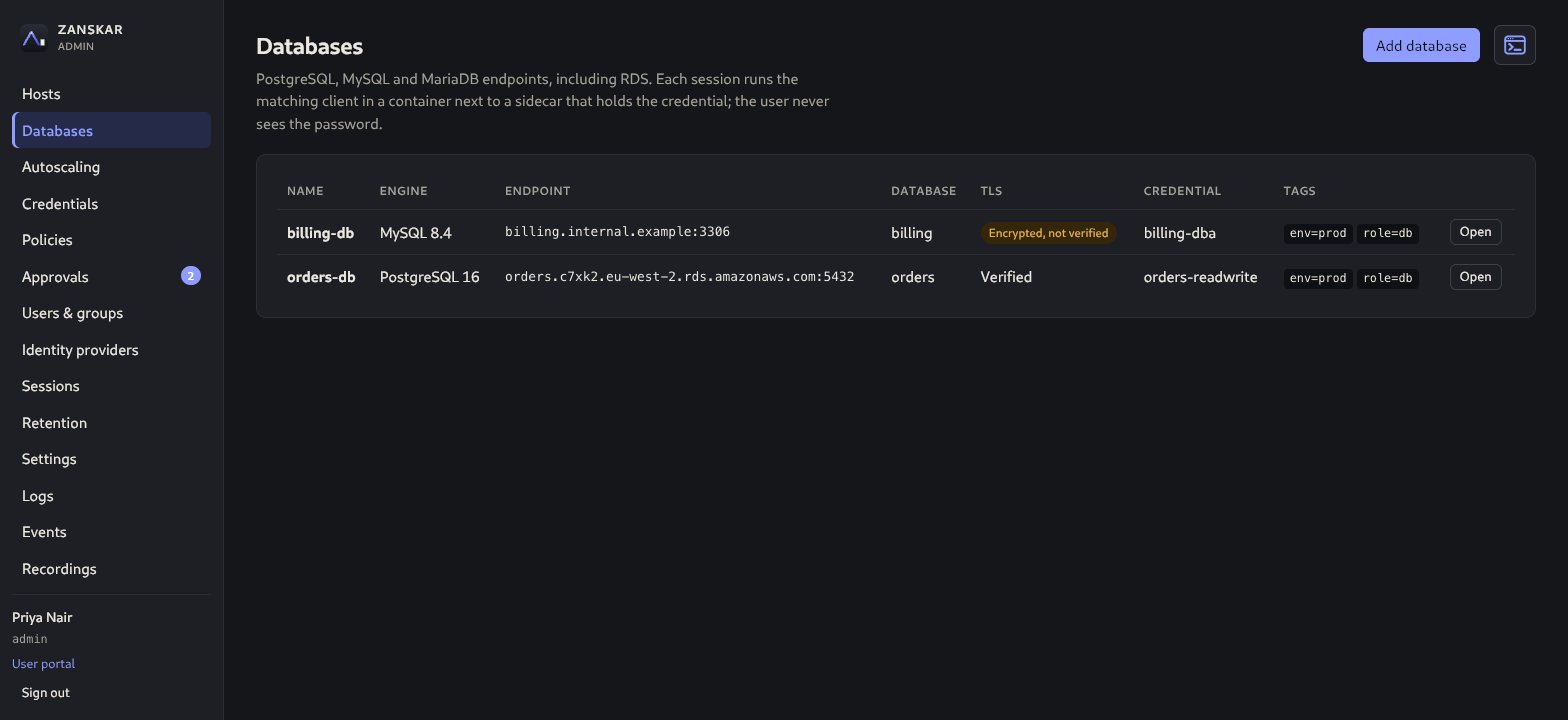View Sessions in sidebar

pyautogui.click(x=111, y=386)
